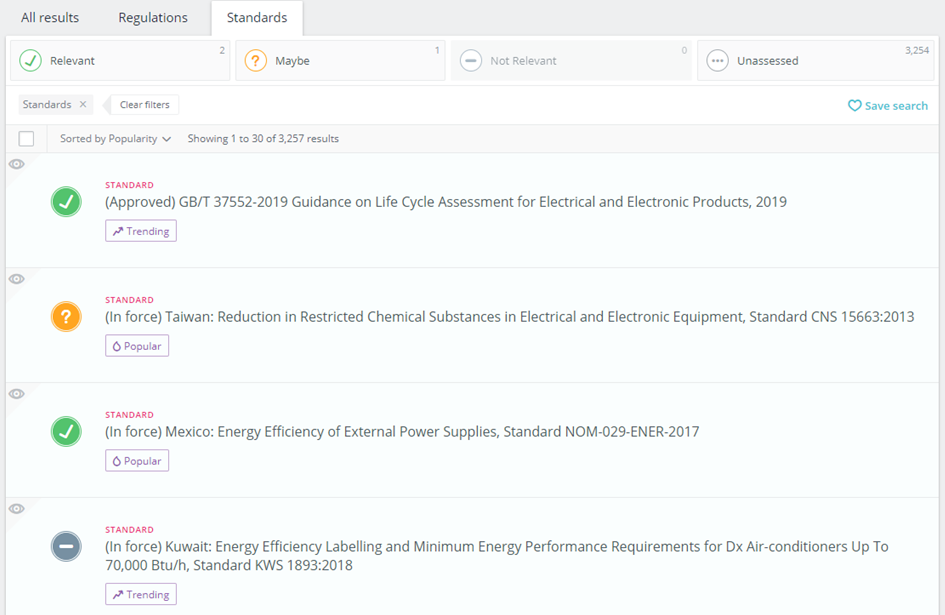Click the orange Maybe icon on the Taiwan standard
The image size is (945, 615).
tap(66, 316)
